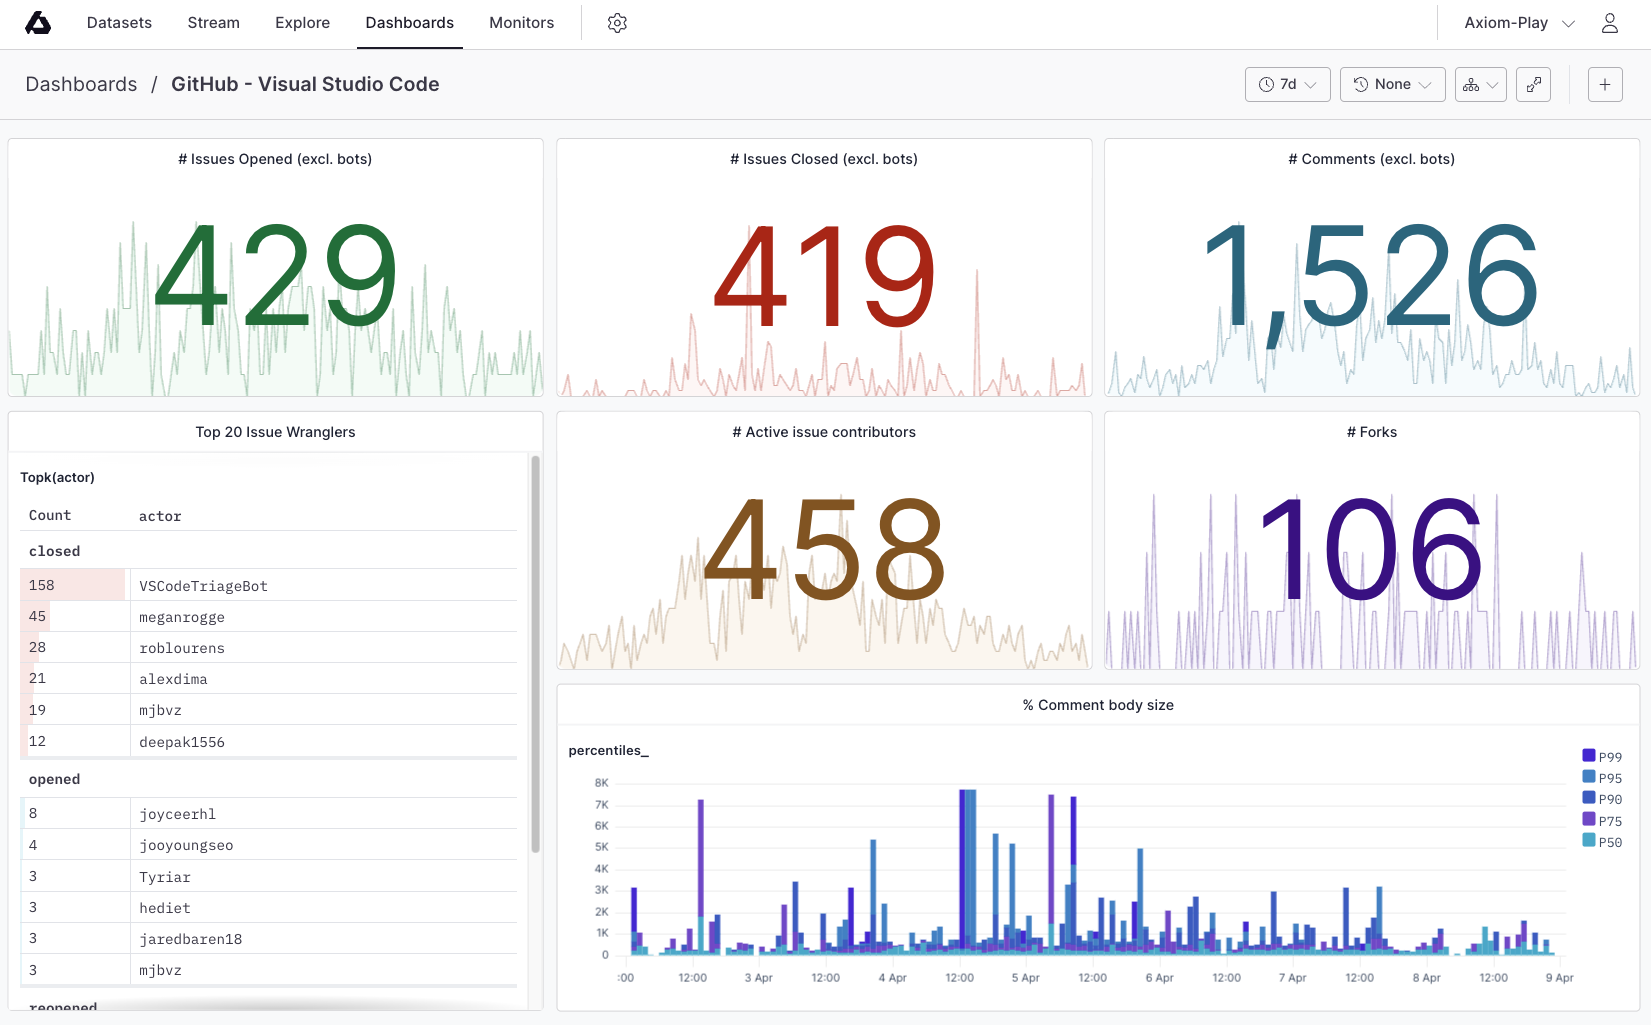This screenshot has width=1651, height=1025.
Task: Open the Axiom-Play organization dropdown
Action: [1519, 23]
